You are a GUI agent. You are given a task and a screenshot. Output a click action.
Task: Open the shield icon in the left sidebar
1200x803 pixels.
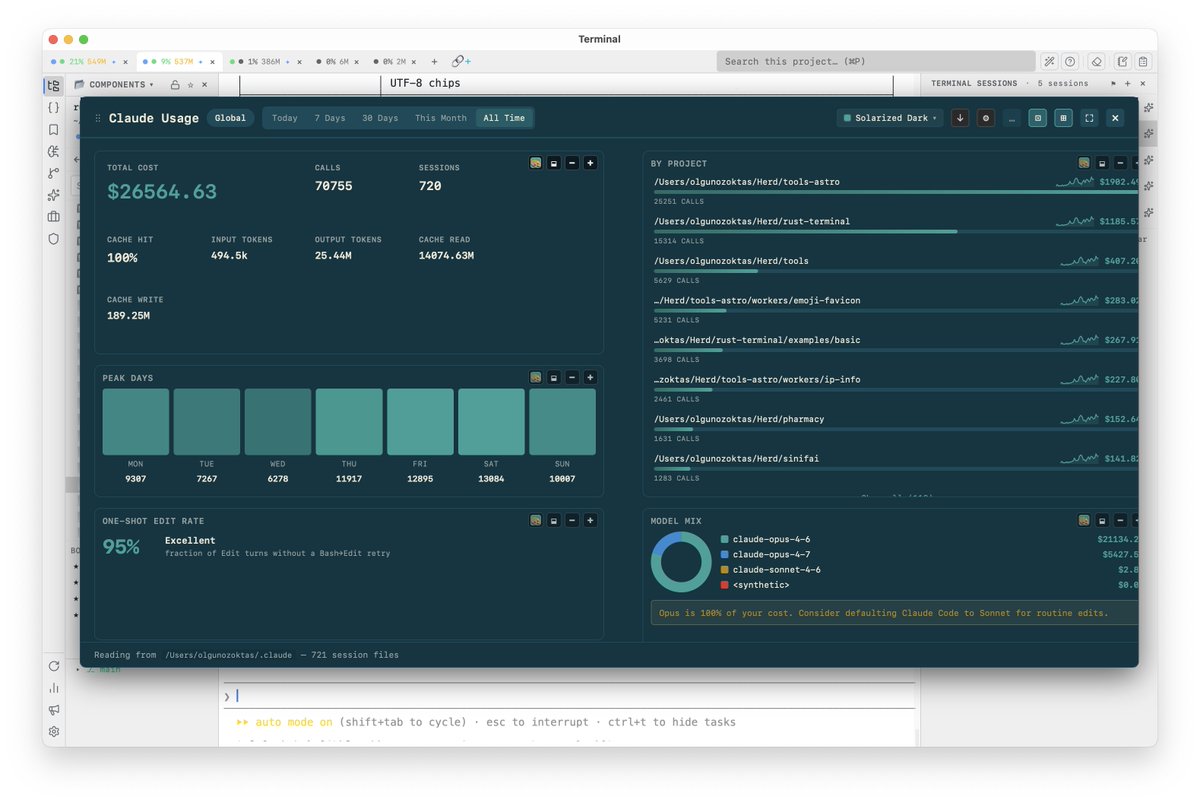click(x=53, y=239)
